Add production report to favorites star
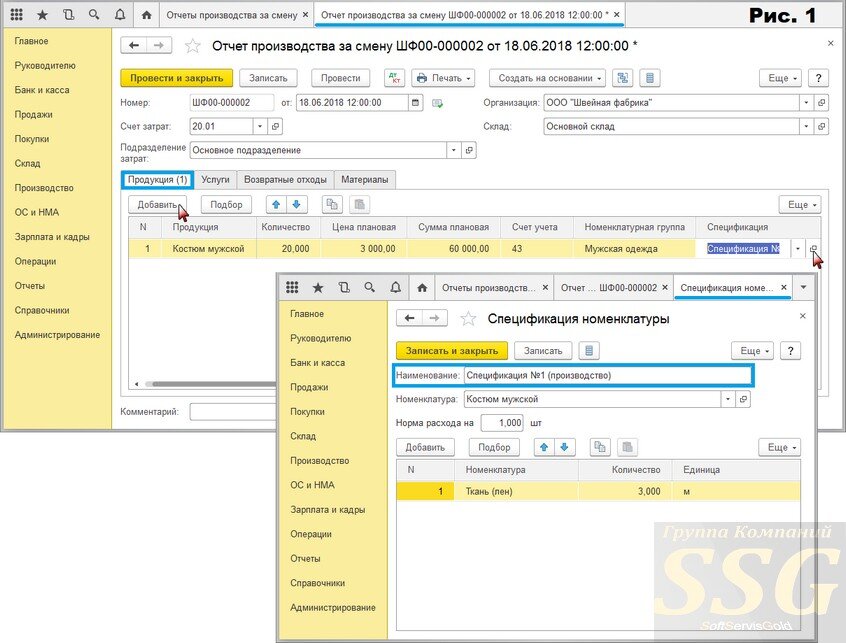Viewport: 846px width, 643px height. point(193,46)
